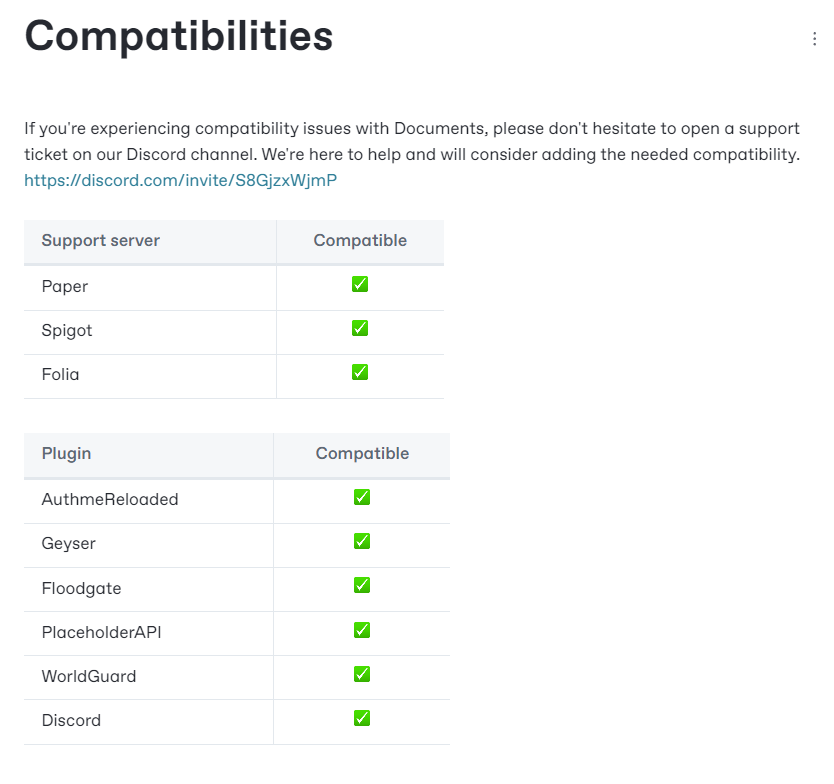Screen dimensions: 834x784
Task: Select the Support server column header
Action: (101, 240)
